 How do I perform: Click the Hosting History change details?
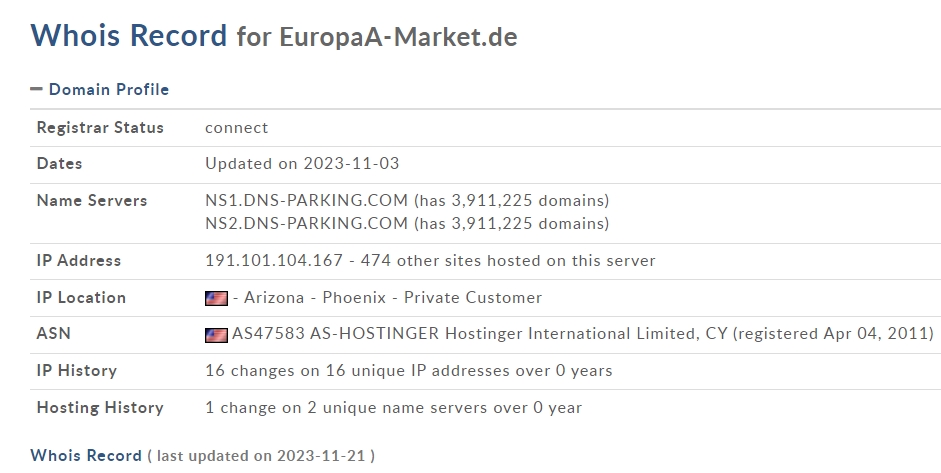(x=393, y=408)
